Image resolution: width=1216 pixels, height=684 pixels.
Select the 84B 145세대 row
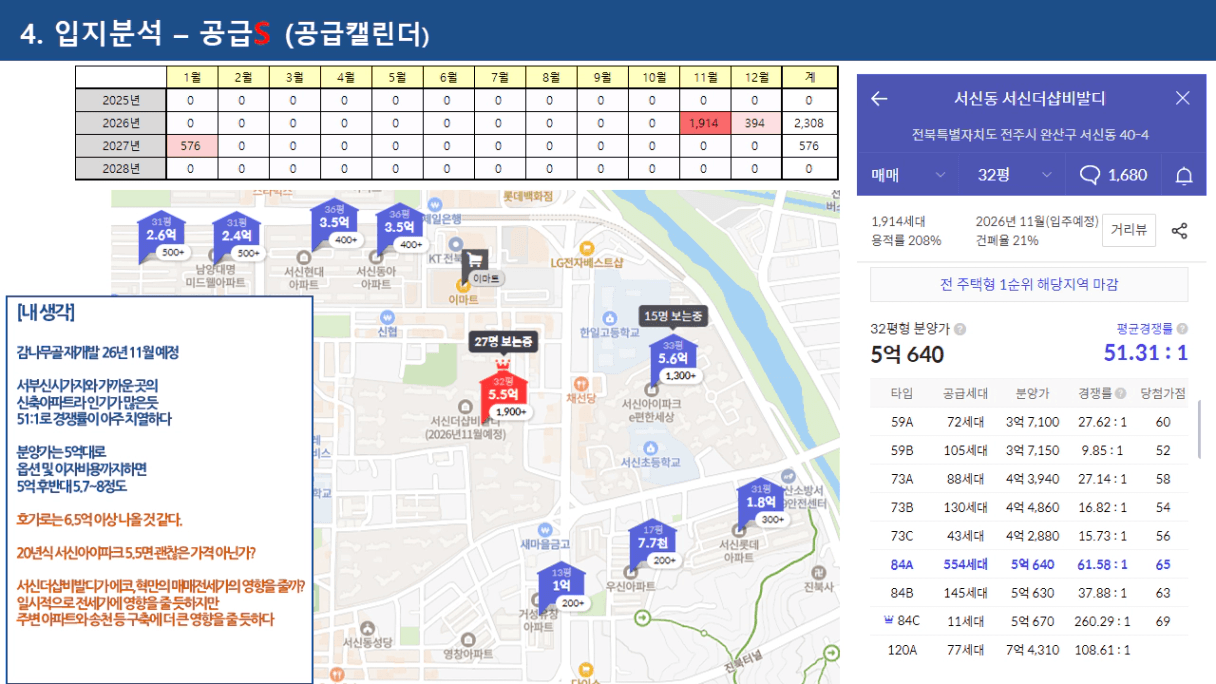[x=1029, y=592]
